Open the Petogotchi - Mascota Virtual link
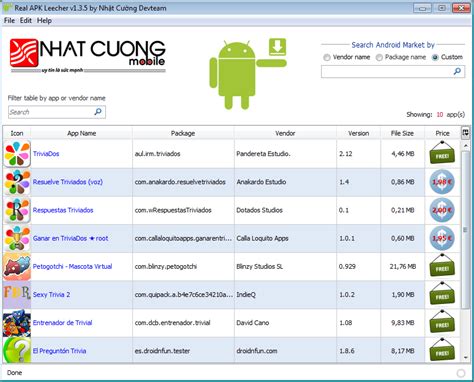Image resolution: width=474 pixels, height=382 pixels. point(72,266)
